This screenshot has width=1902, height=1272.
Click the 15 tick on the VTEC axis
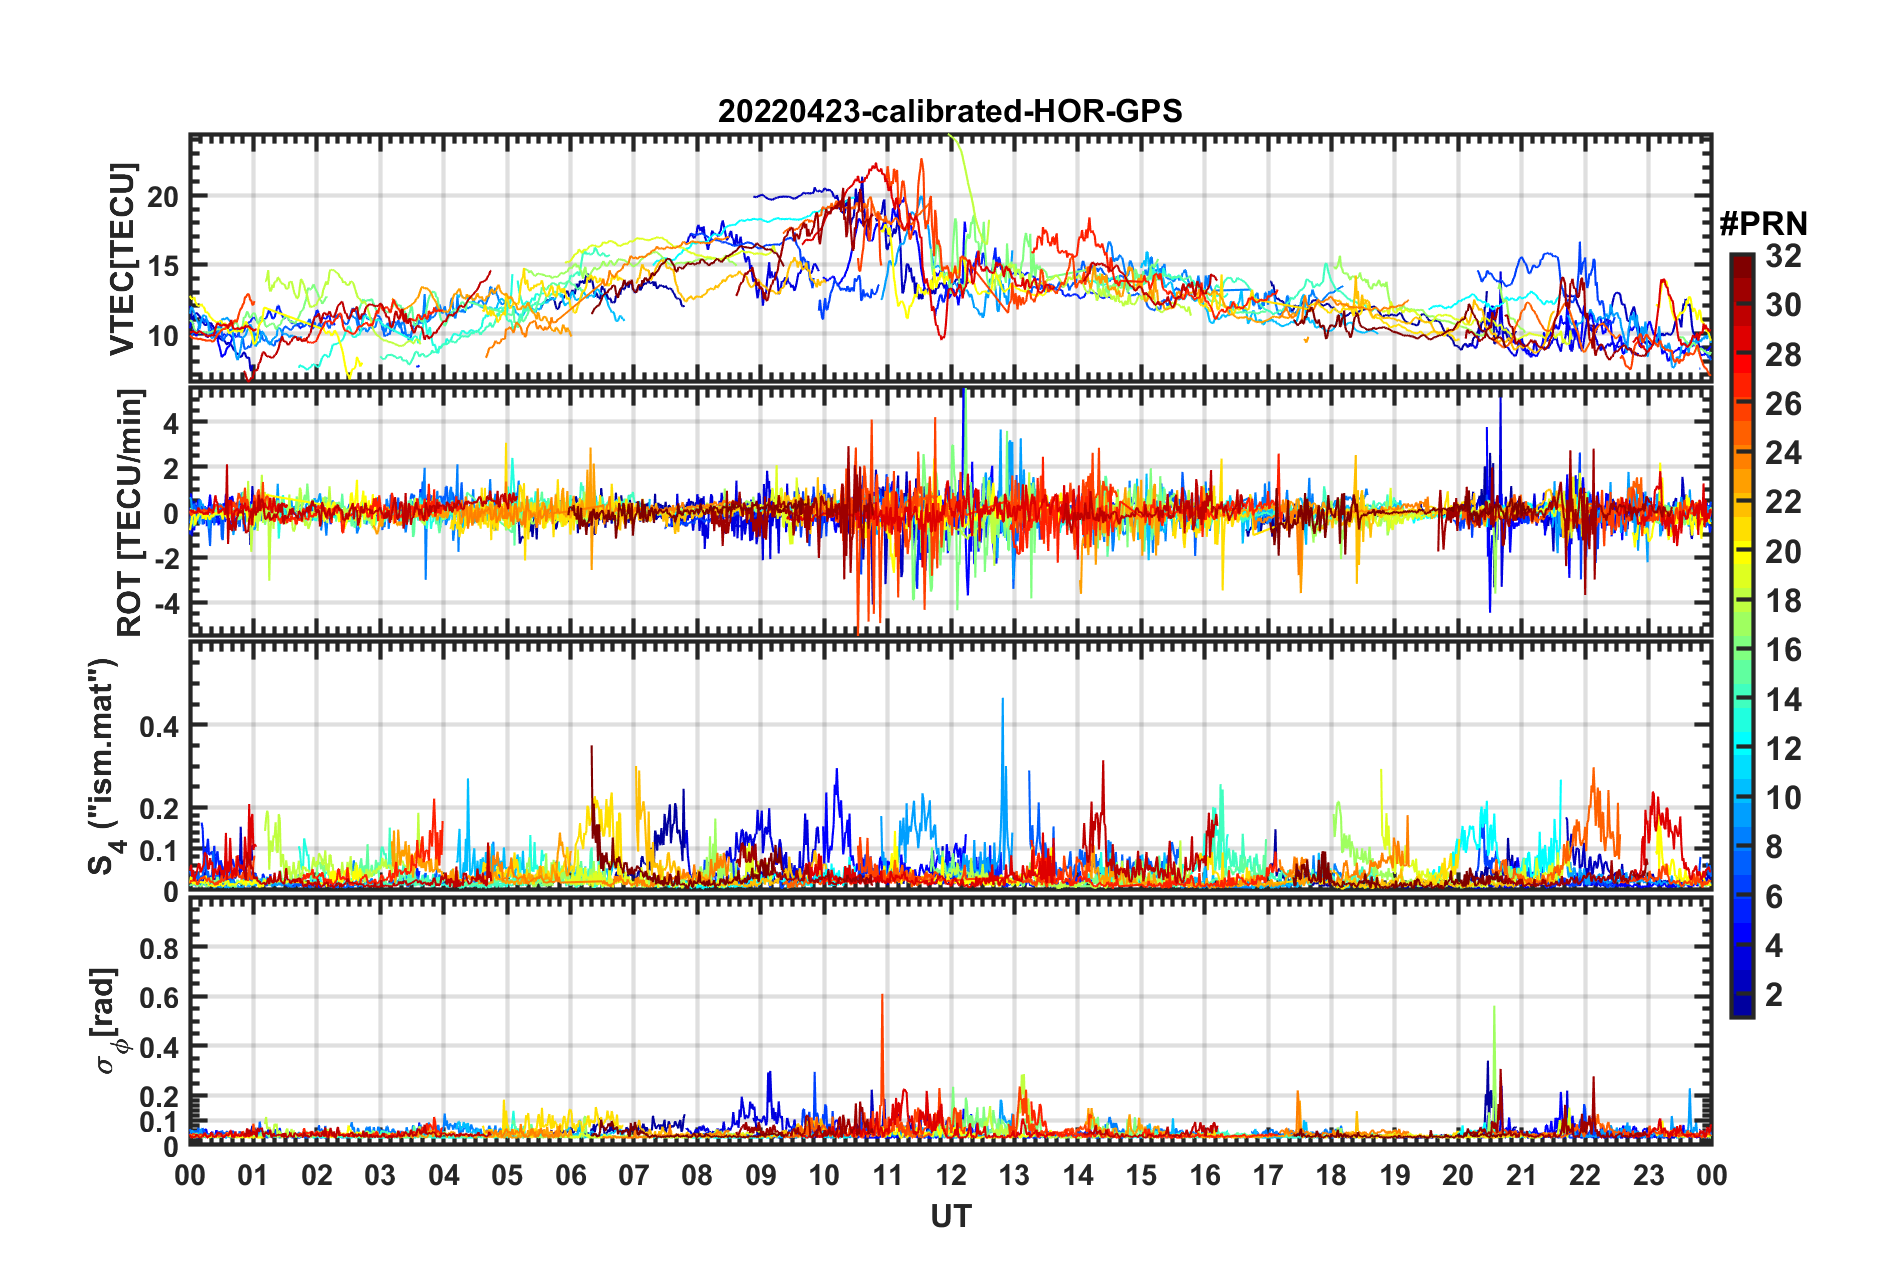pos(163,266)
